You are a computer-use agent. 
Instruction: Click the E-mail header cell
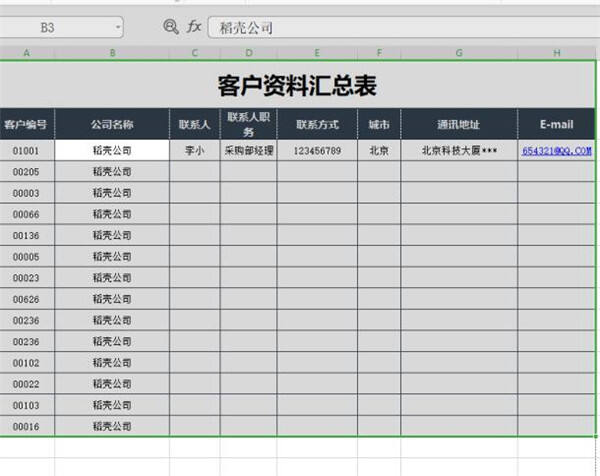click(557, 124)
